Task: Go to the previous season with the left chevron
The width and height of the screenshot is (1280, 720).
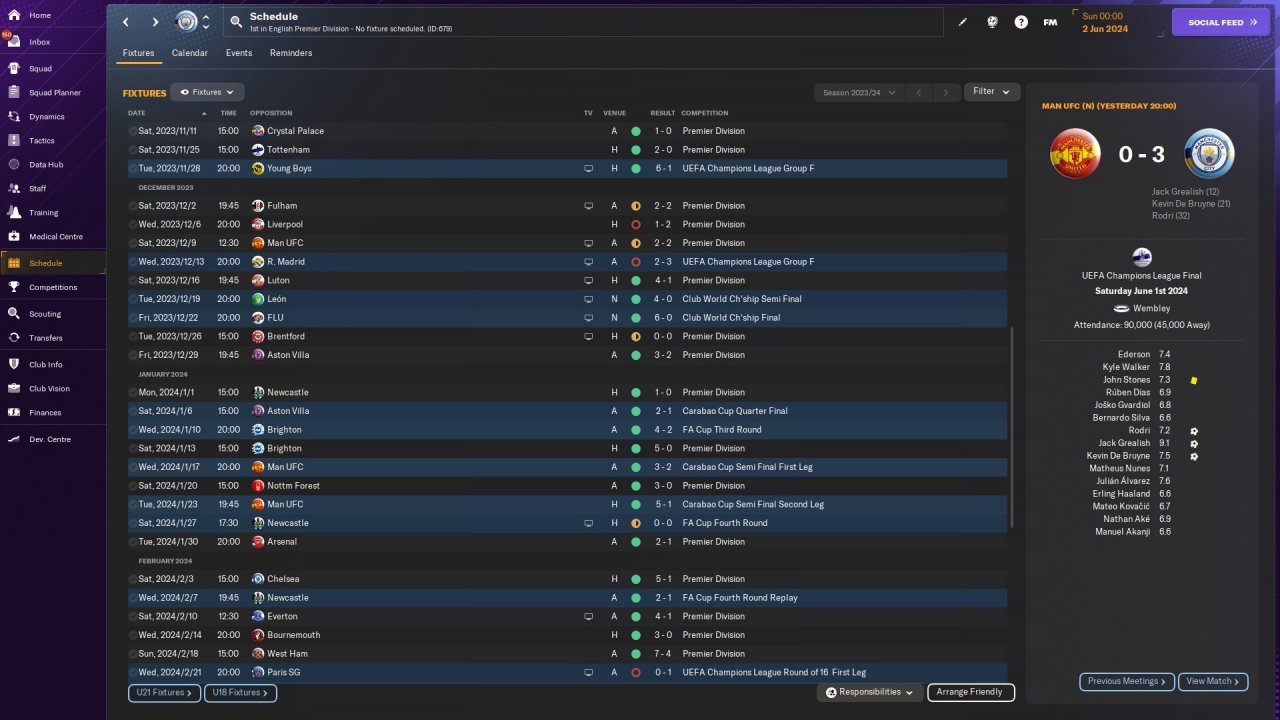Action: (x=919, y=93)
